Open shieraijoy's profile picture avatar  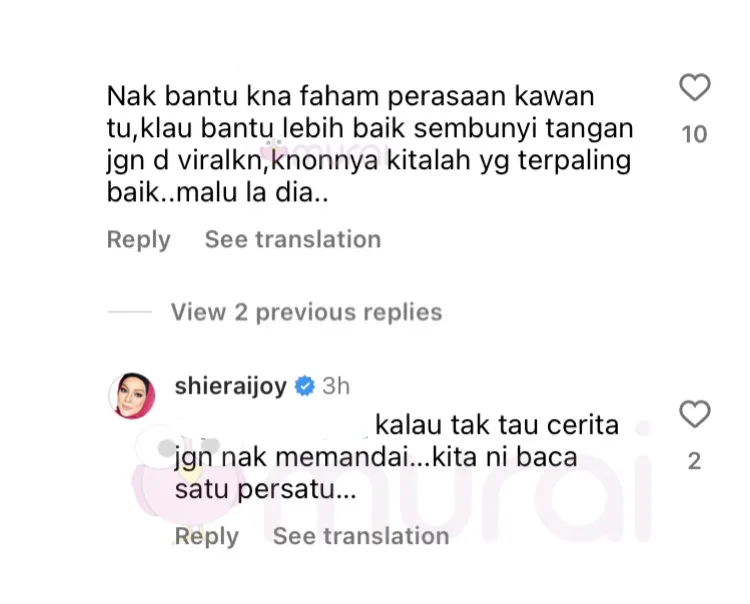(x=132, y=396)
